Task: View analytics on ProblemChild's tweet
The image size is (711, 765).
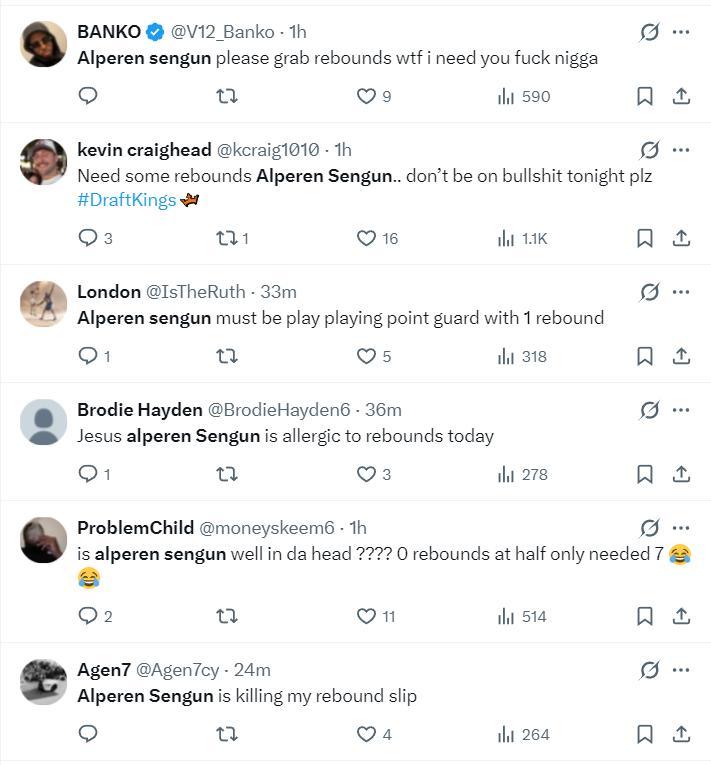Action: pyautogui.click(x=522, y=616)
